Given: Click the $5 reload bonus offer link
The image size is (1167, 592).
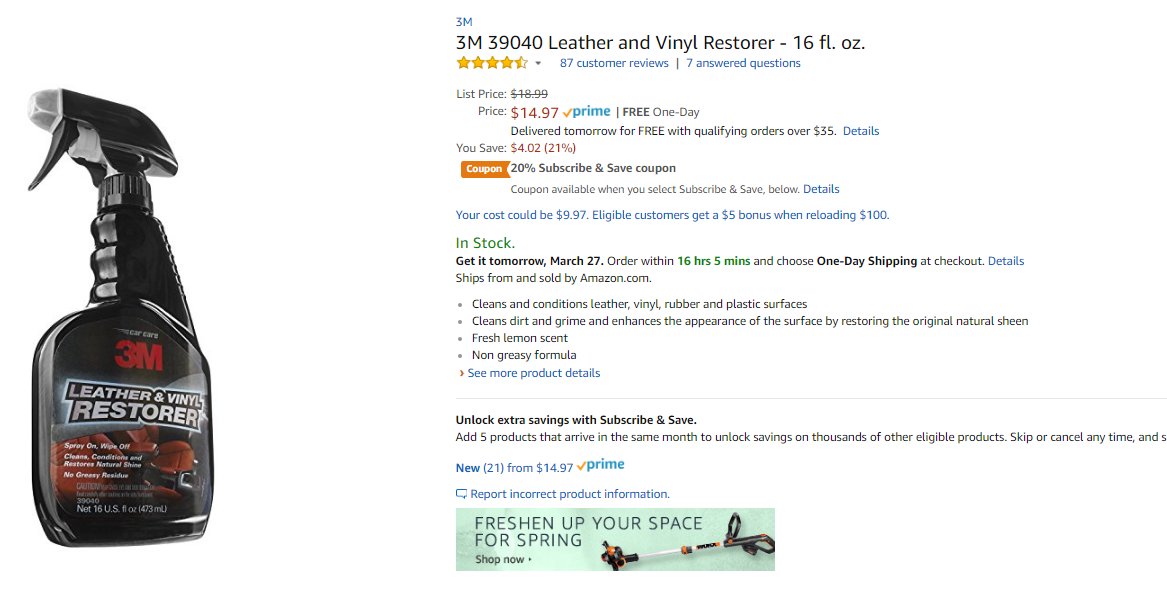Looking at the screenshot, I should click(672, 215).
